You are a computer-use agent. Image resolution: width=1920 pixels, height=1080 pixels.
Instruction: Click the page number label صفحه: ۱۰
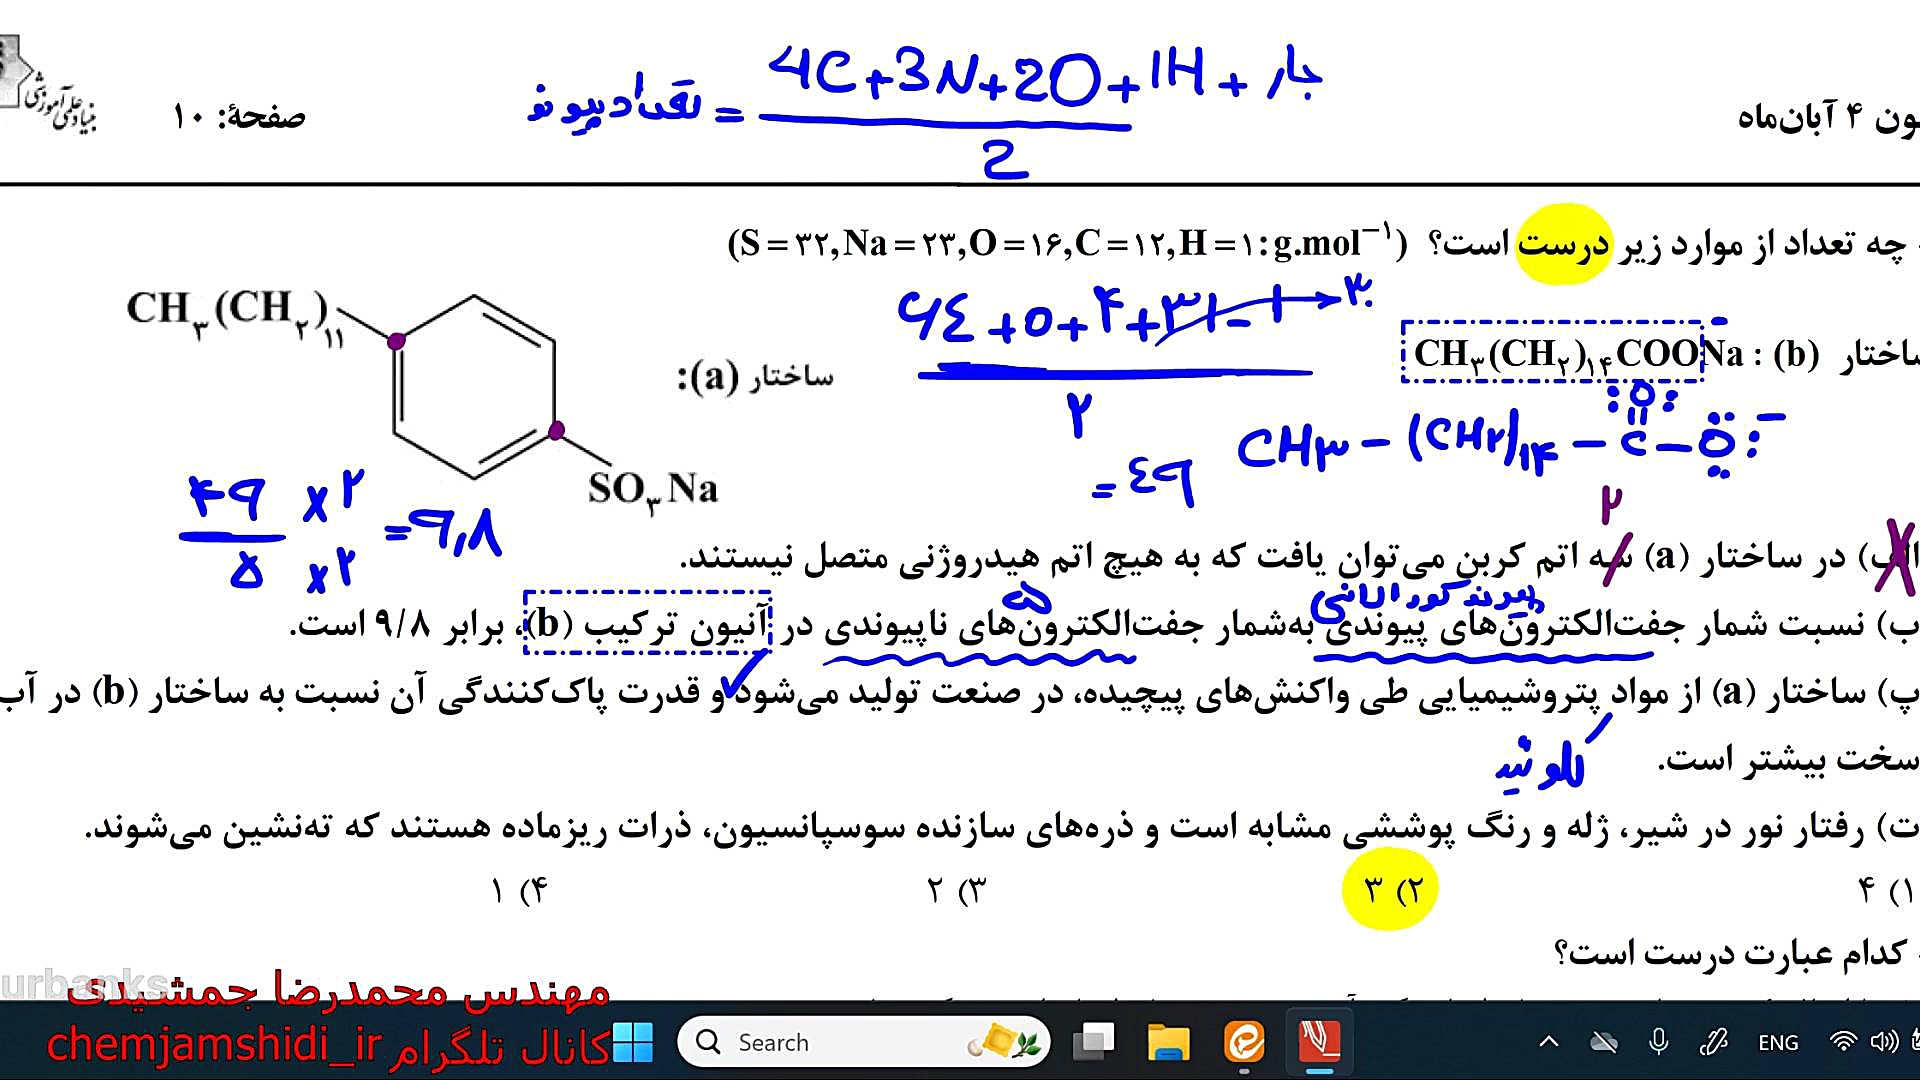coord(238,117)
